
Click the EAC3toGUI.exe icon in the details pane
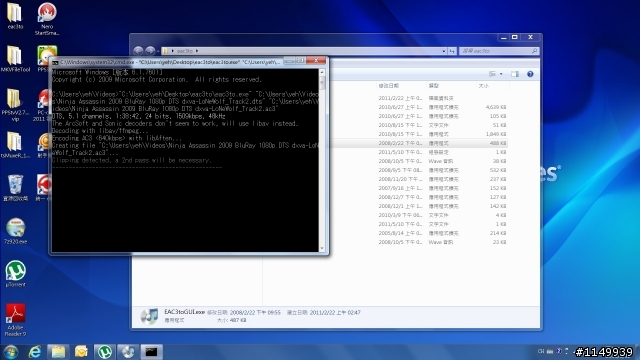149,316
